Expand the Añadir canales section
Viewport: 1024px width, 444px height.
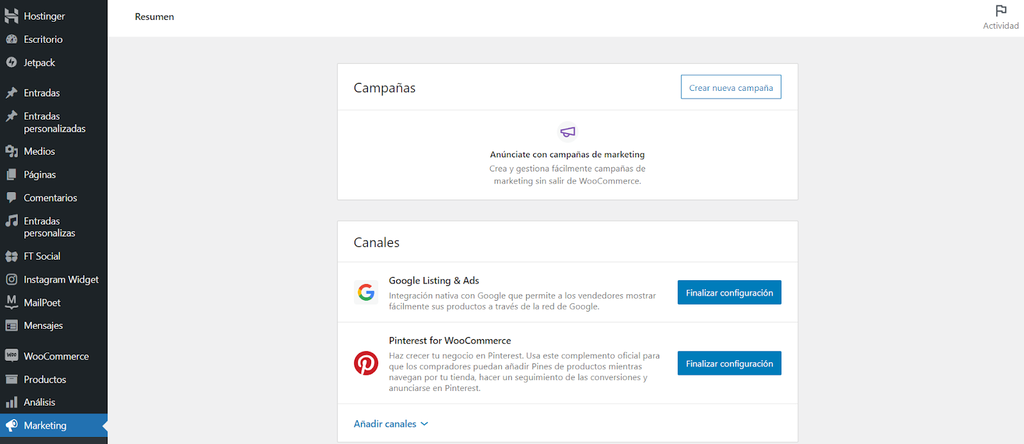point(391,424)
